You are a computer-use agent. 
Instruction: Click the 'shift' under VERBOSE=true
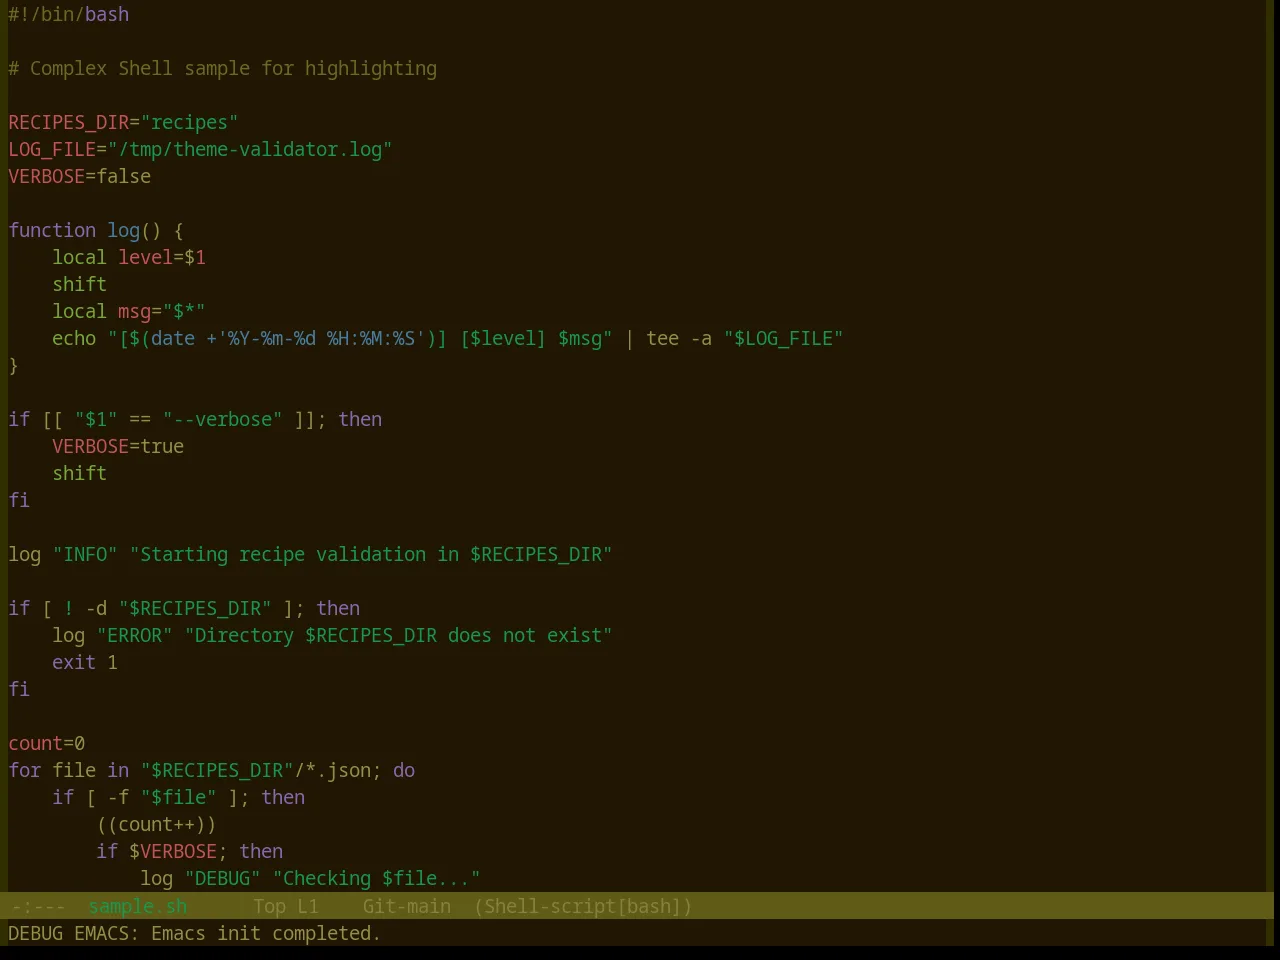[x=79, y=473]
